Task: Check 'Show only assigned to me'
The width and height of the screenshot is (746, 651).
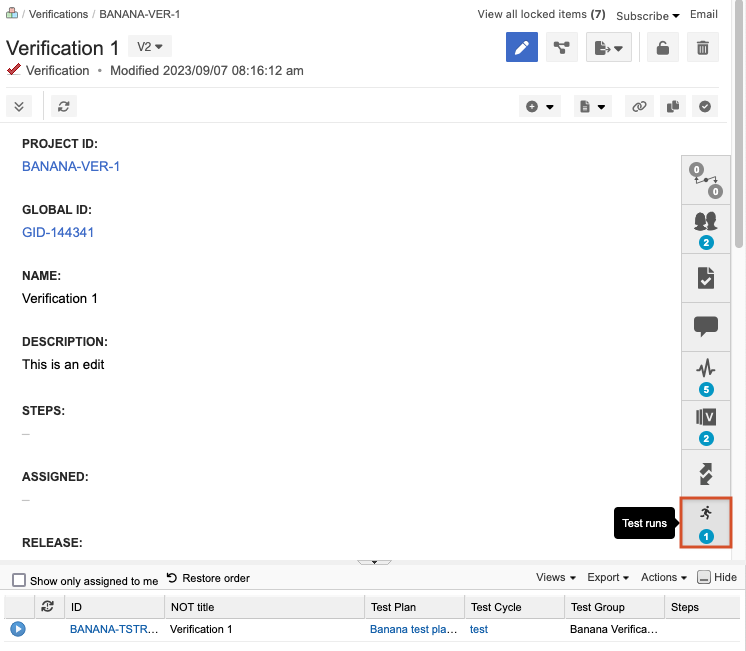Action: (19, 580)
